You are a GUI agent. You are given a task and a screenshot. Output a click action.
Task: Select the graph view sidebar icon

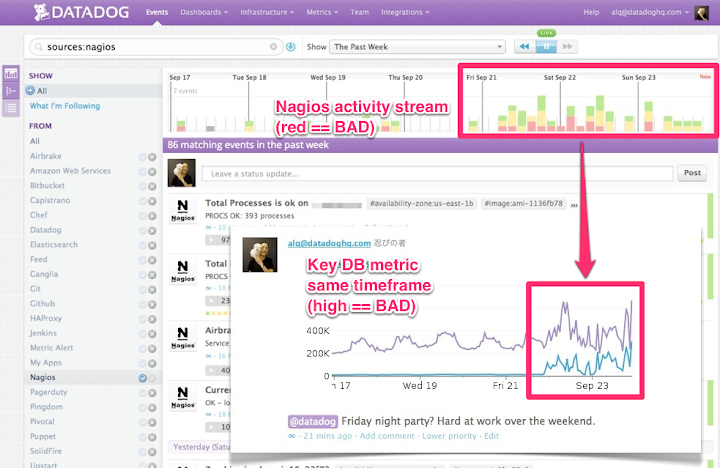(11, 73)
